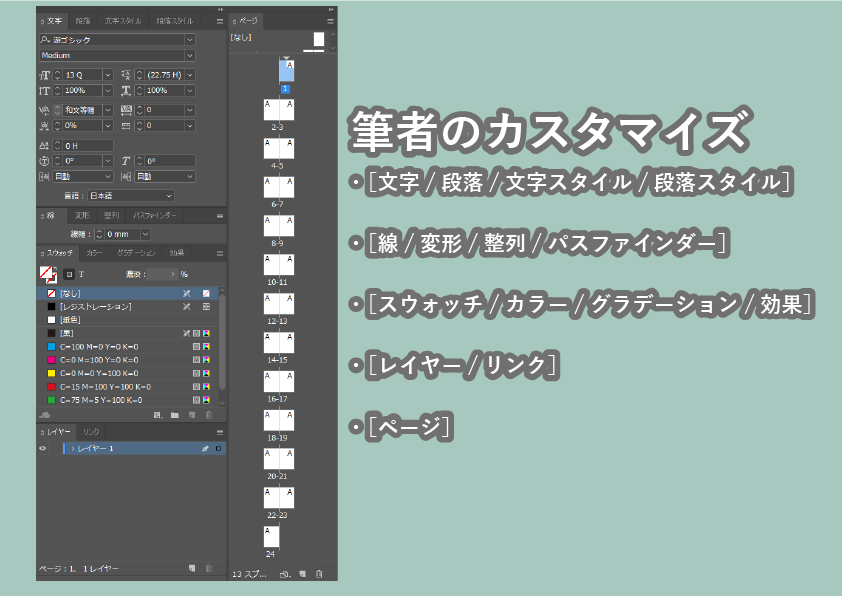
Task: Collapse the character panel dock via double-arrow icon
Action: pos(220,10)
